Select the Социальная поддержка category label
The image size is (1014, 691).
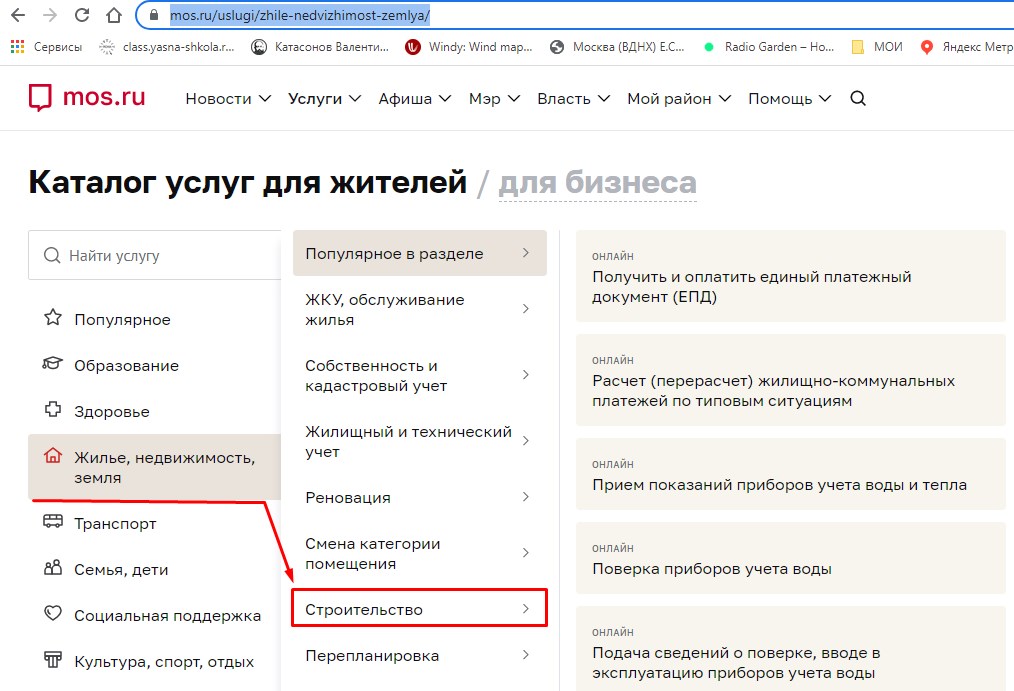[x=167, y=615]
